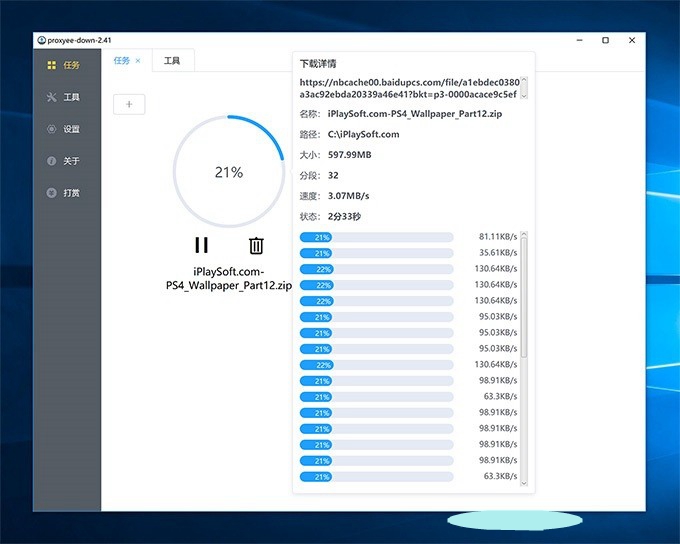Click the remaining time 2分33秒
This screenshot has height=544, width=680.
point(344,216)
